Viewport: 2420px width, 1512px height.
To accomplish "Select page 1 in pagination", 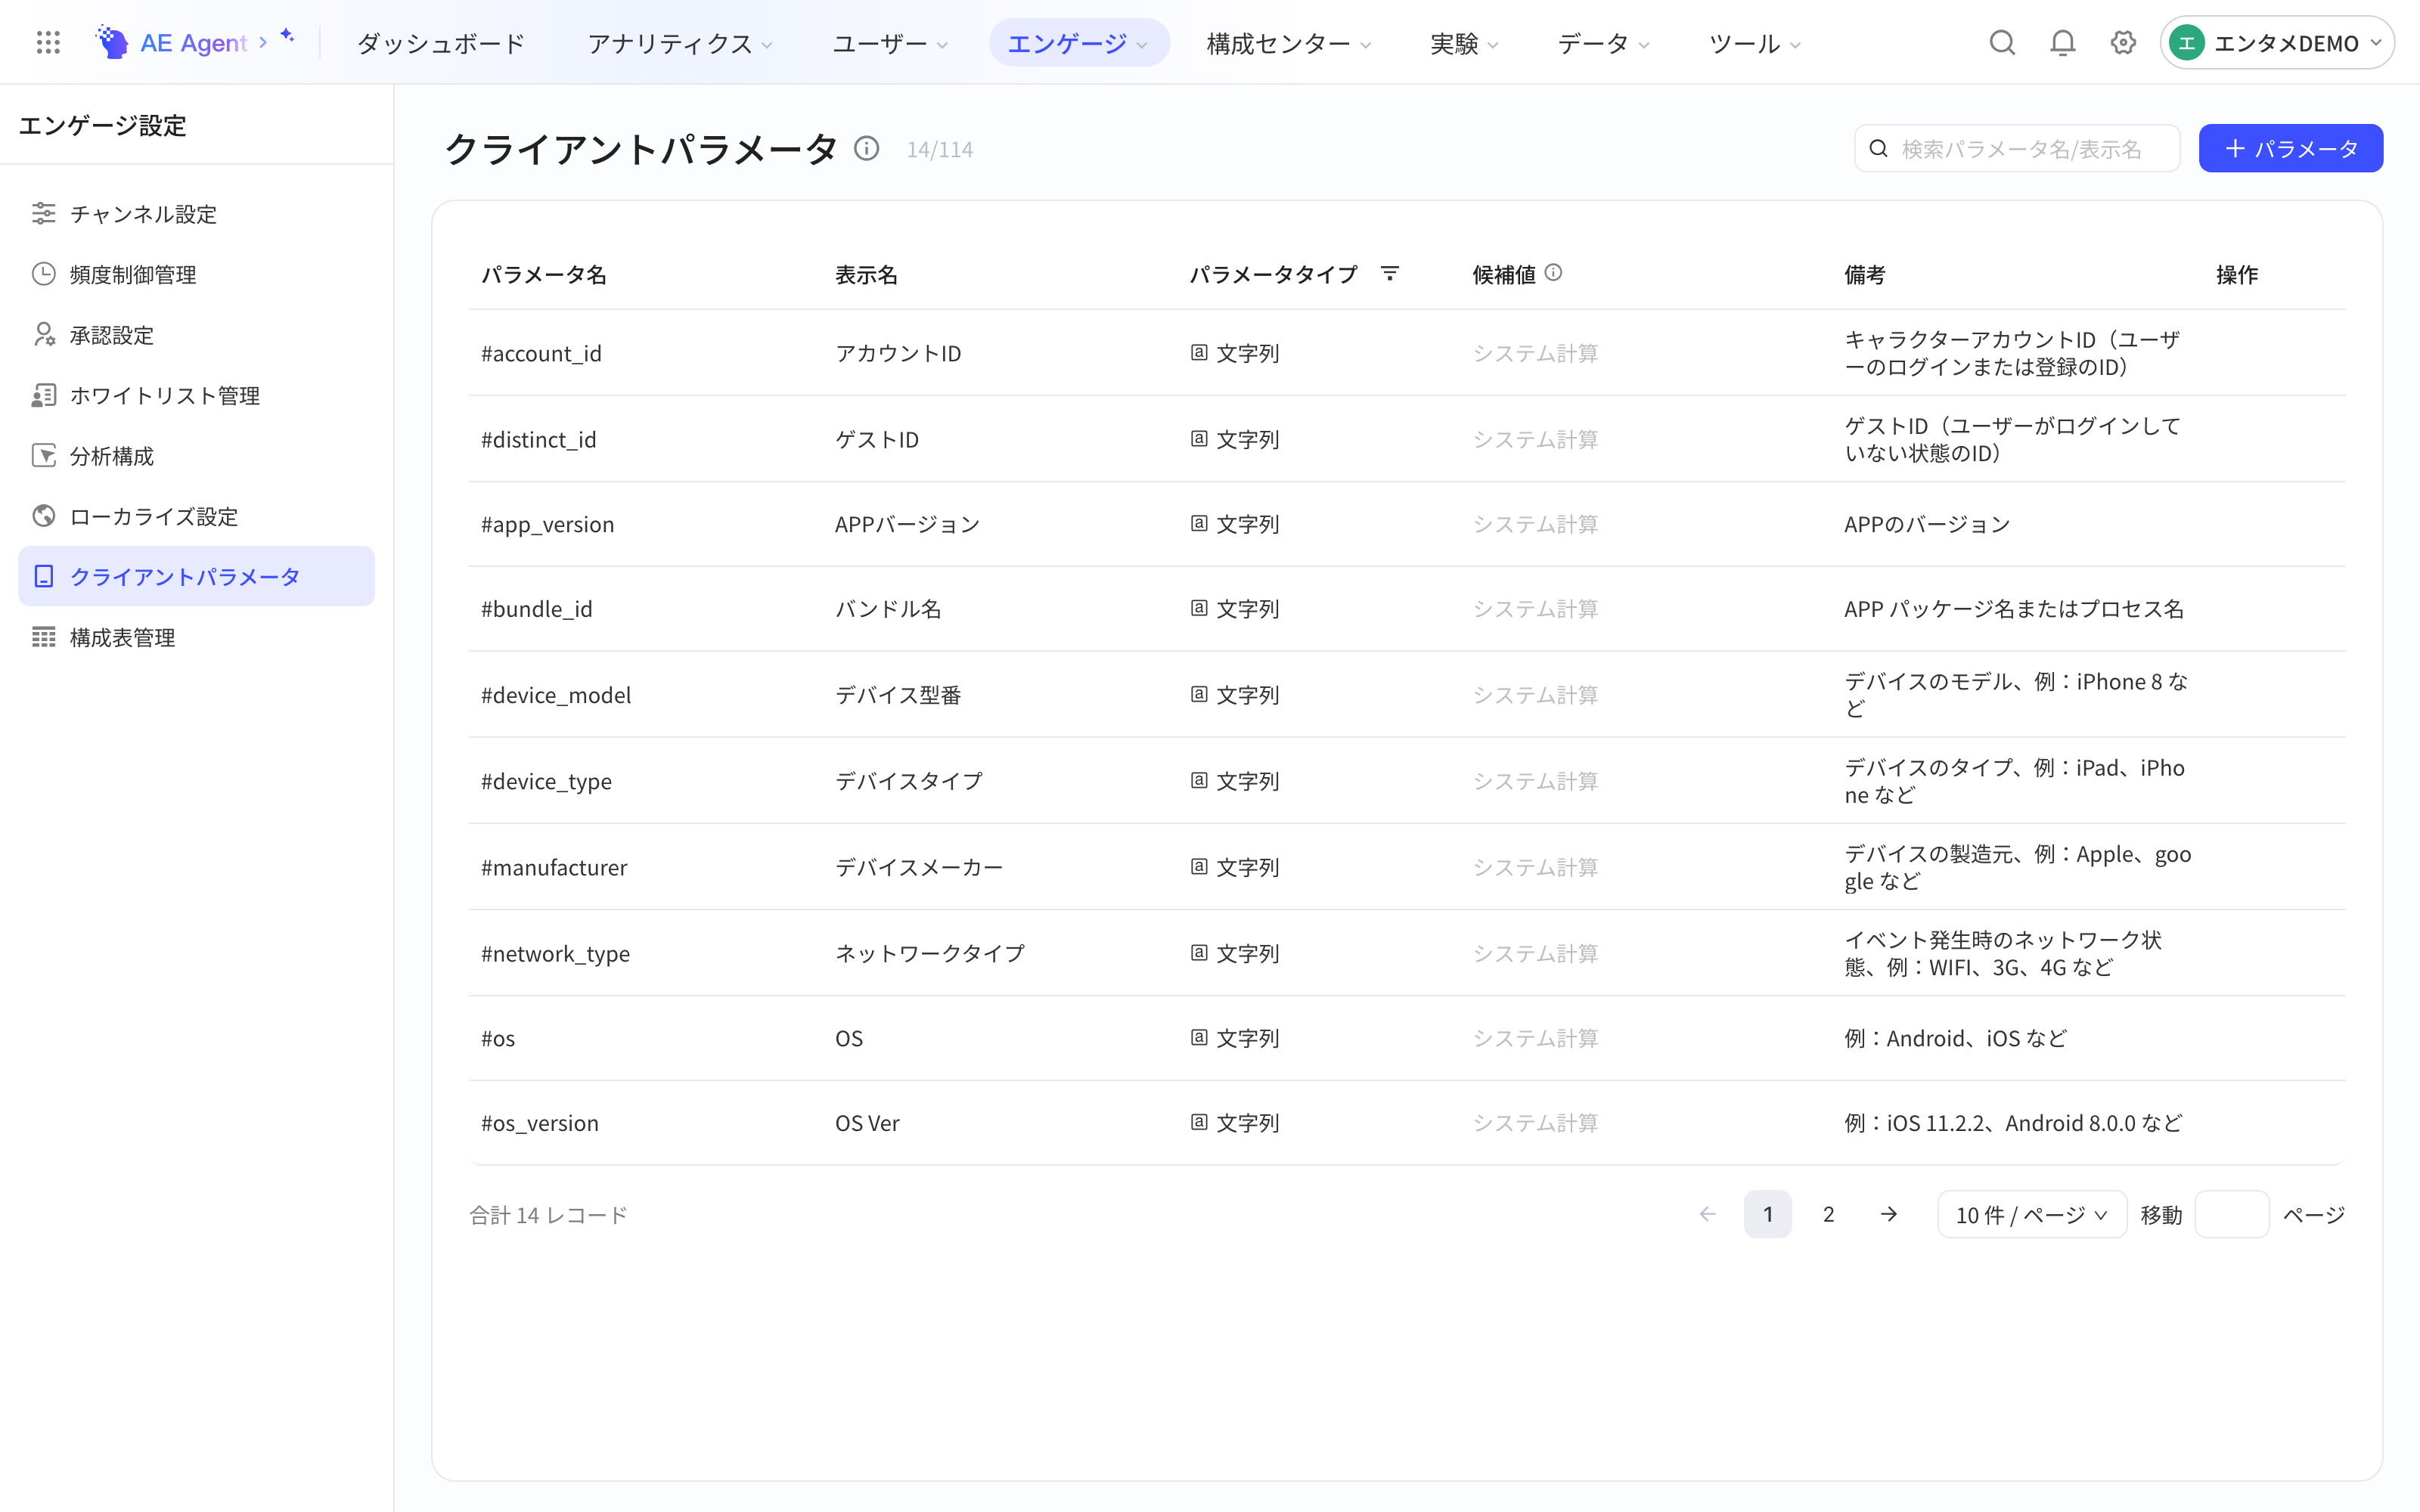I will [x=1767, y=1214].
